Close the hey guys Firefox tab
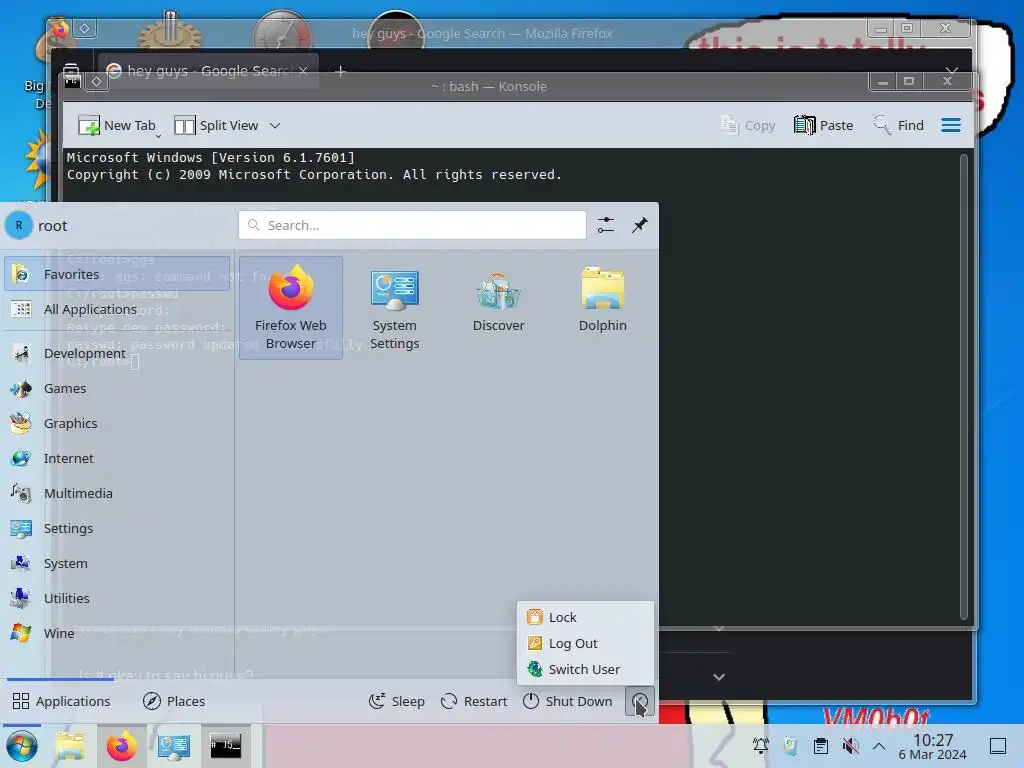This screenshot has width=1024, height=768. point(303,71)
